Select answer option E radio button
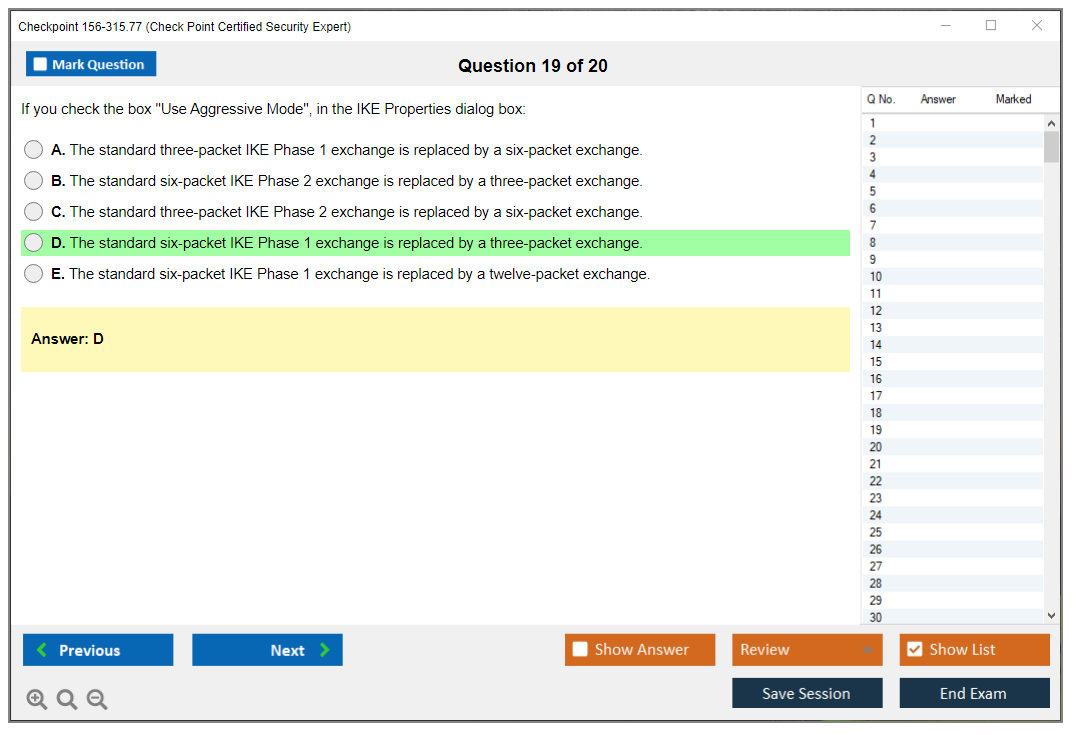Image resolution: width=1075 pixels, height=735 pixels. click(34, 274)
